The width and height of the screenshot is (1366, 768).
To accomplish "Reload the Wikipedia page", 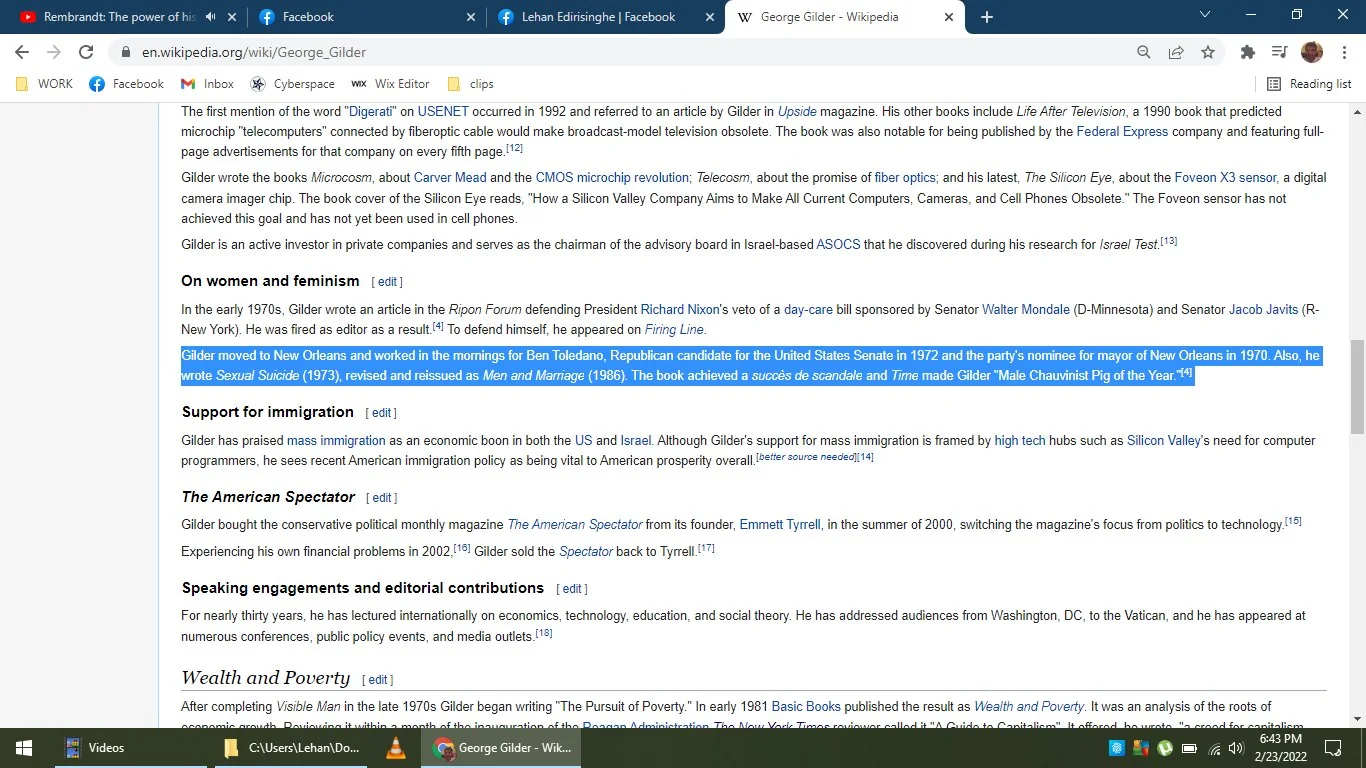I will pos(86,52).
